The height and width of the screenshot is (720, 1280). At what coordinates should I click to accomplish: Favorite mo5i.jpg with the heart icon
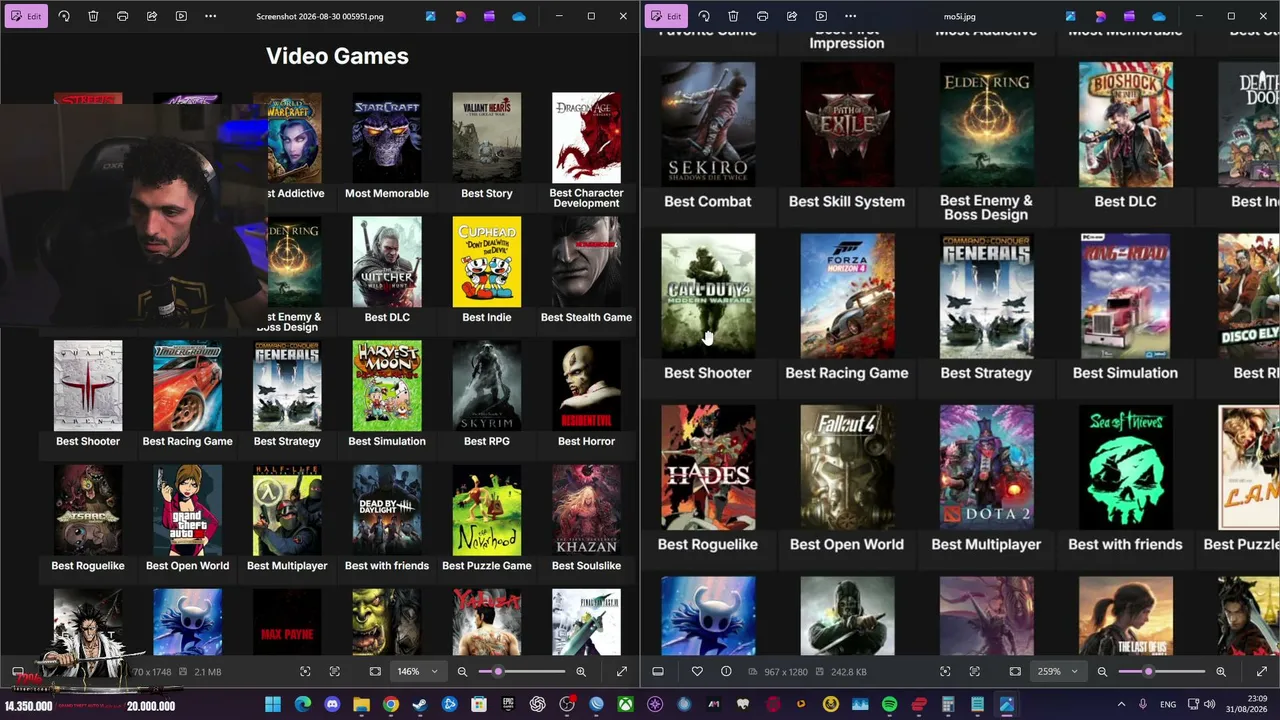pyautogui.click(x=697, y=672)
